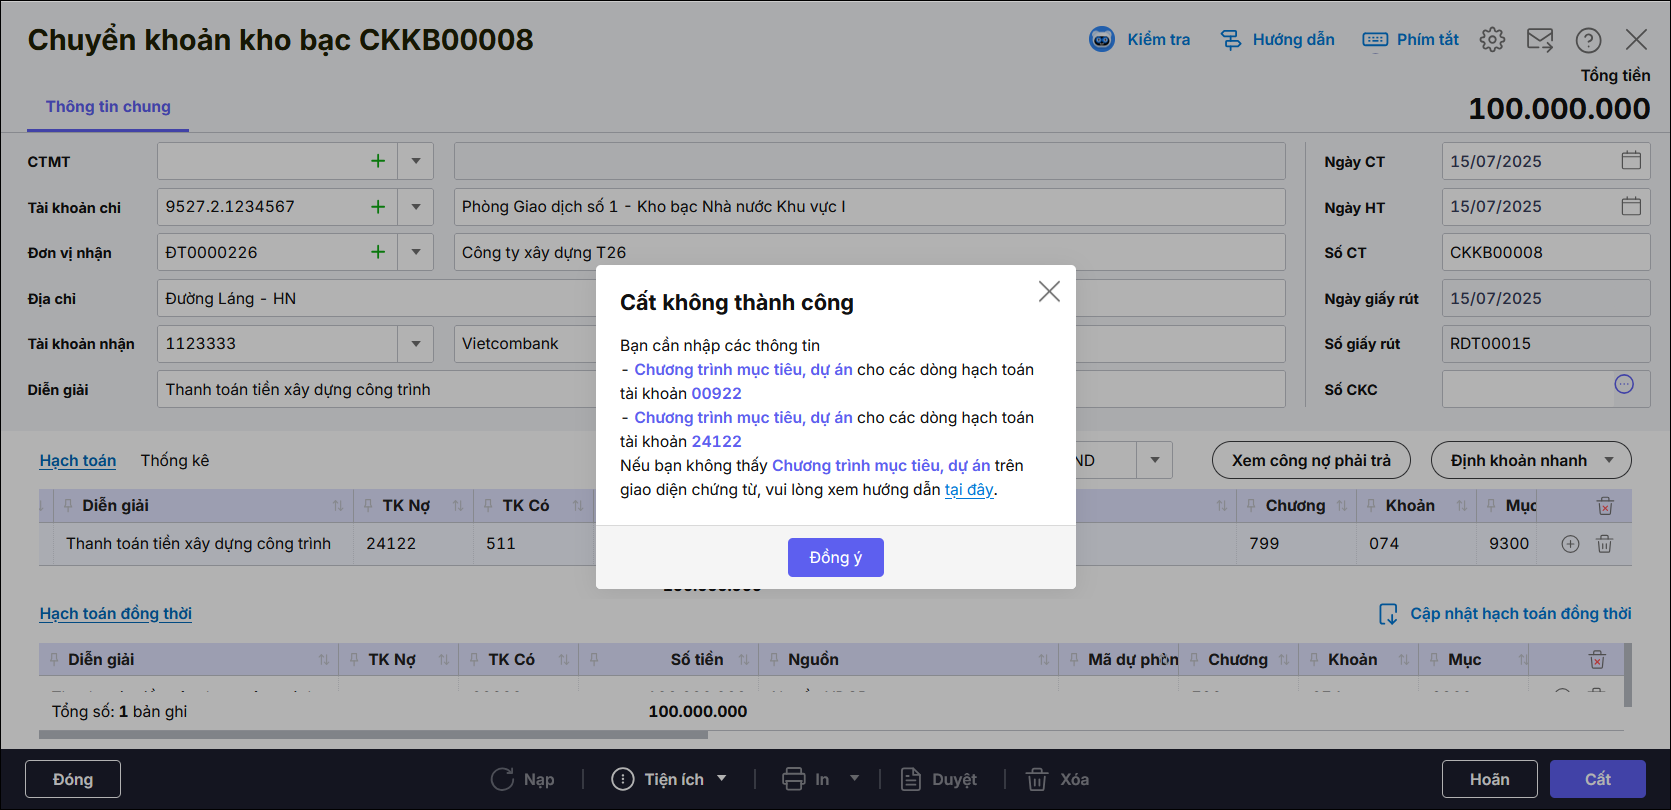Select the TK Có cell 511
The height and width of the screenshot is (810, 1671).
[x=535, y=544]
